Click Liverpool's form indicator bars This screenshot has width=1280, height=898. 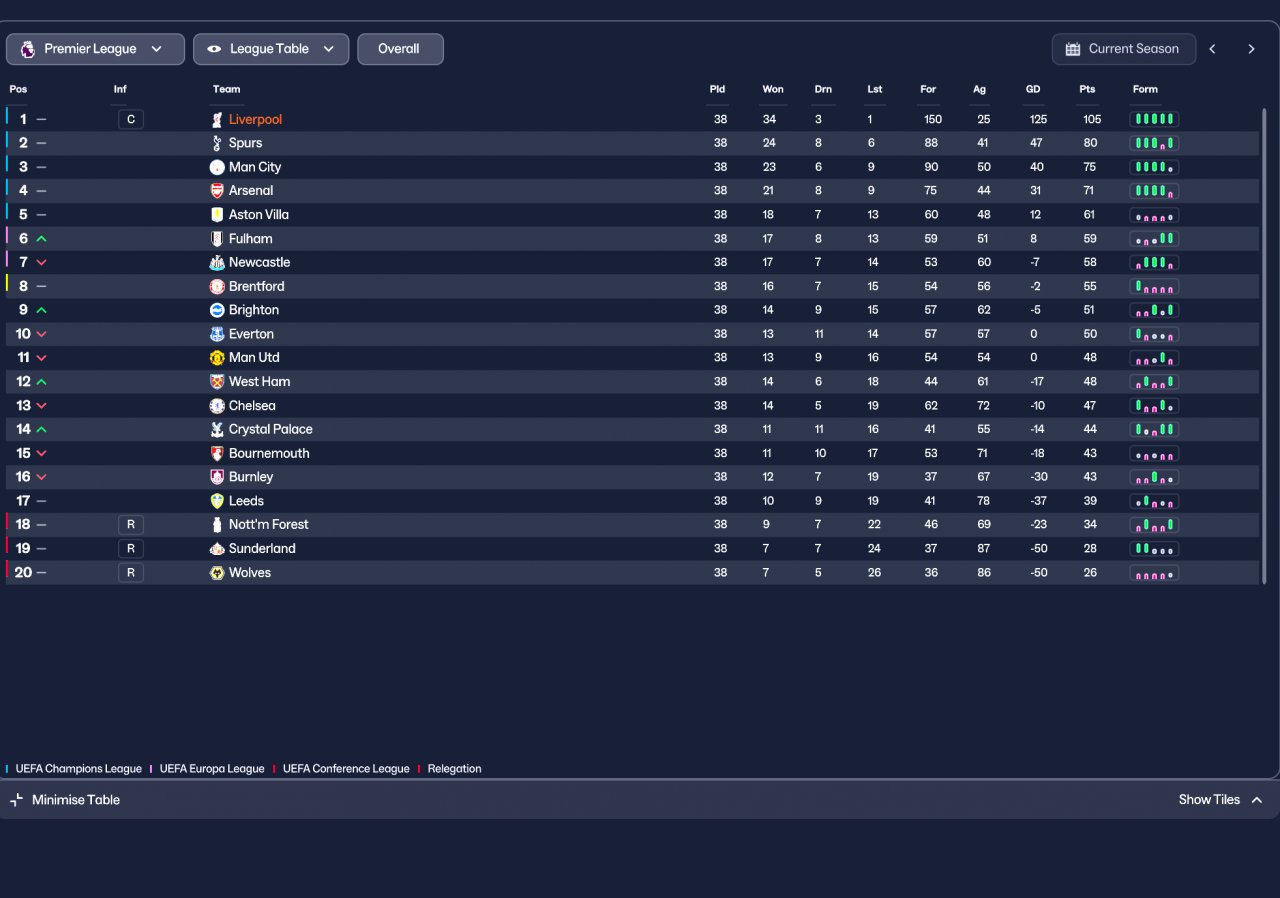(1154, 120)
